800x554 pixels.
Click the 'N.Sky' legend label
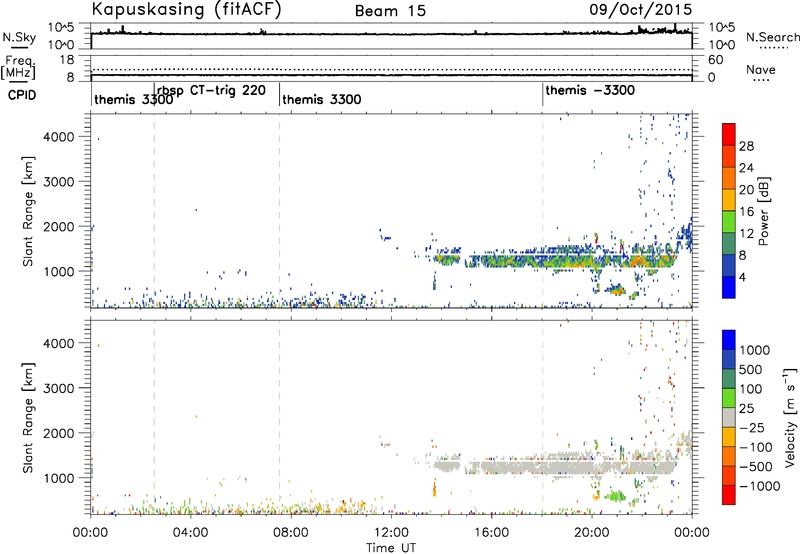[19, 37]
